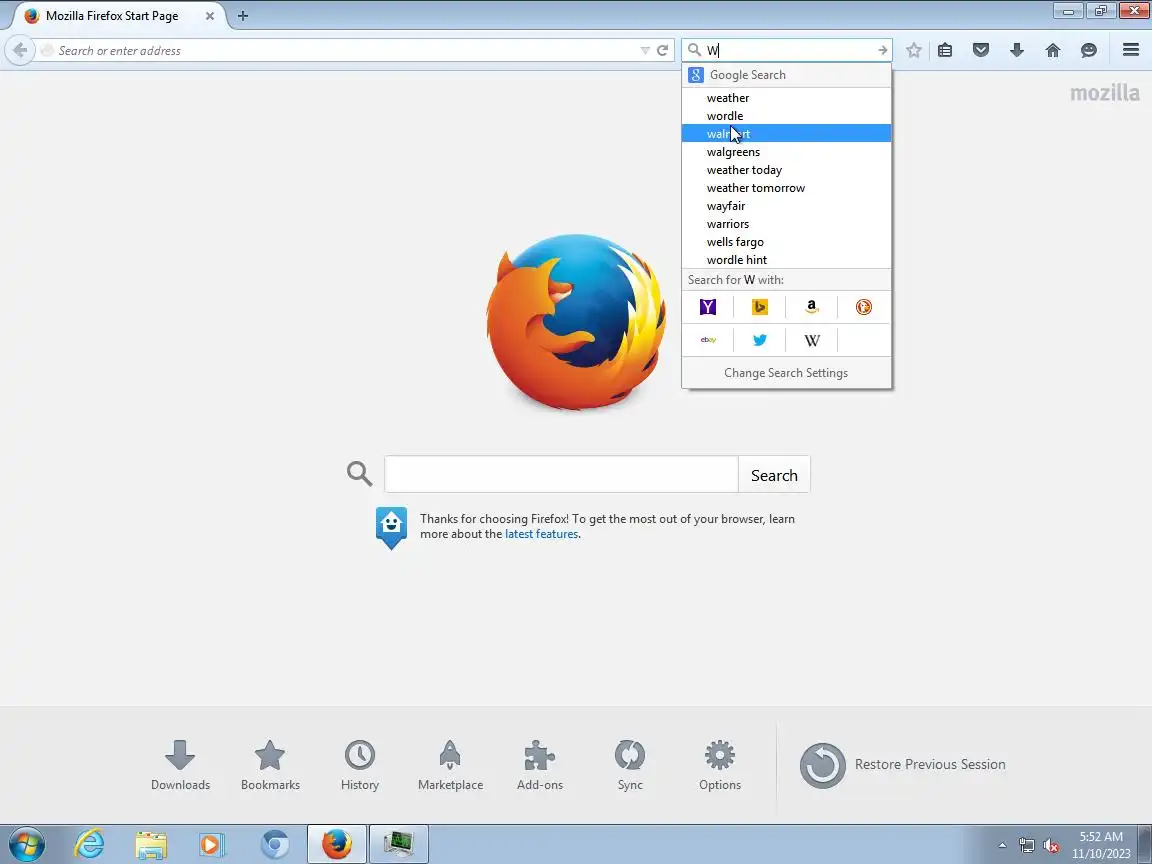Screen dimensions: 1152x864
Task: Open Chromium from the taskbar
Action: pyautogui.click(x=275, y=844)
